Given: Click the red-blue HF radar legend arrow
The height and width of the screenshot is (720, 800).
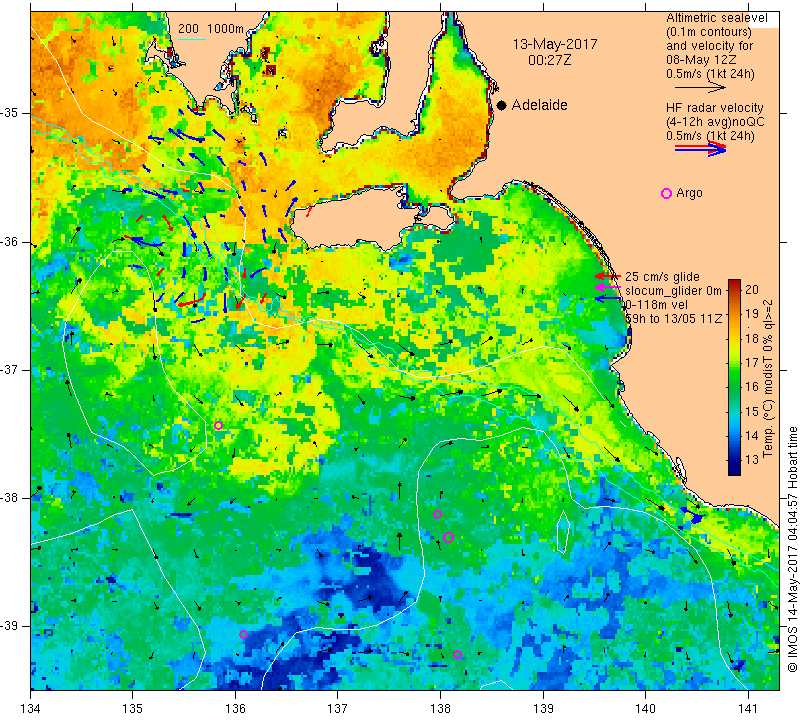Looking at the screenshot, I should pos(700,148).
